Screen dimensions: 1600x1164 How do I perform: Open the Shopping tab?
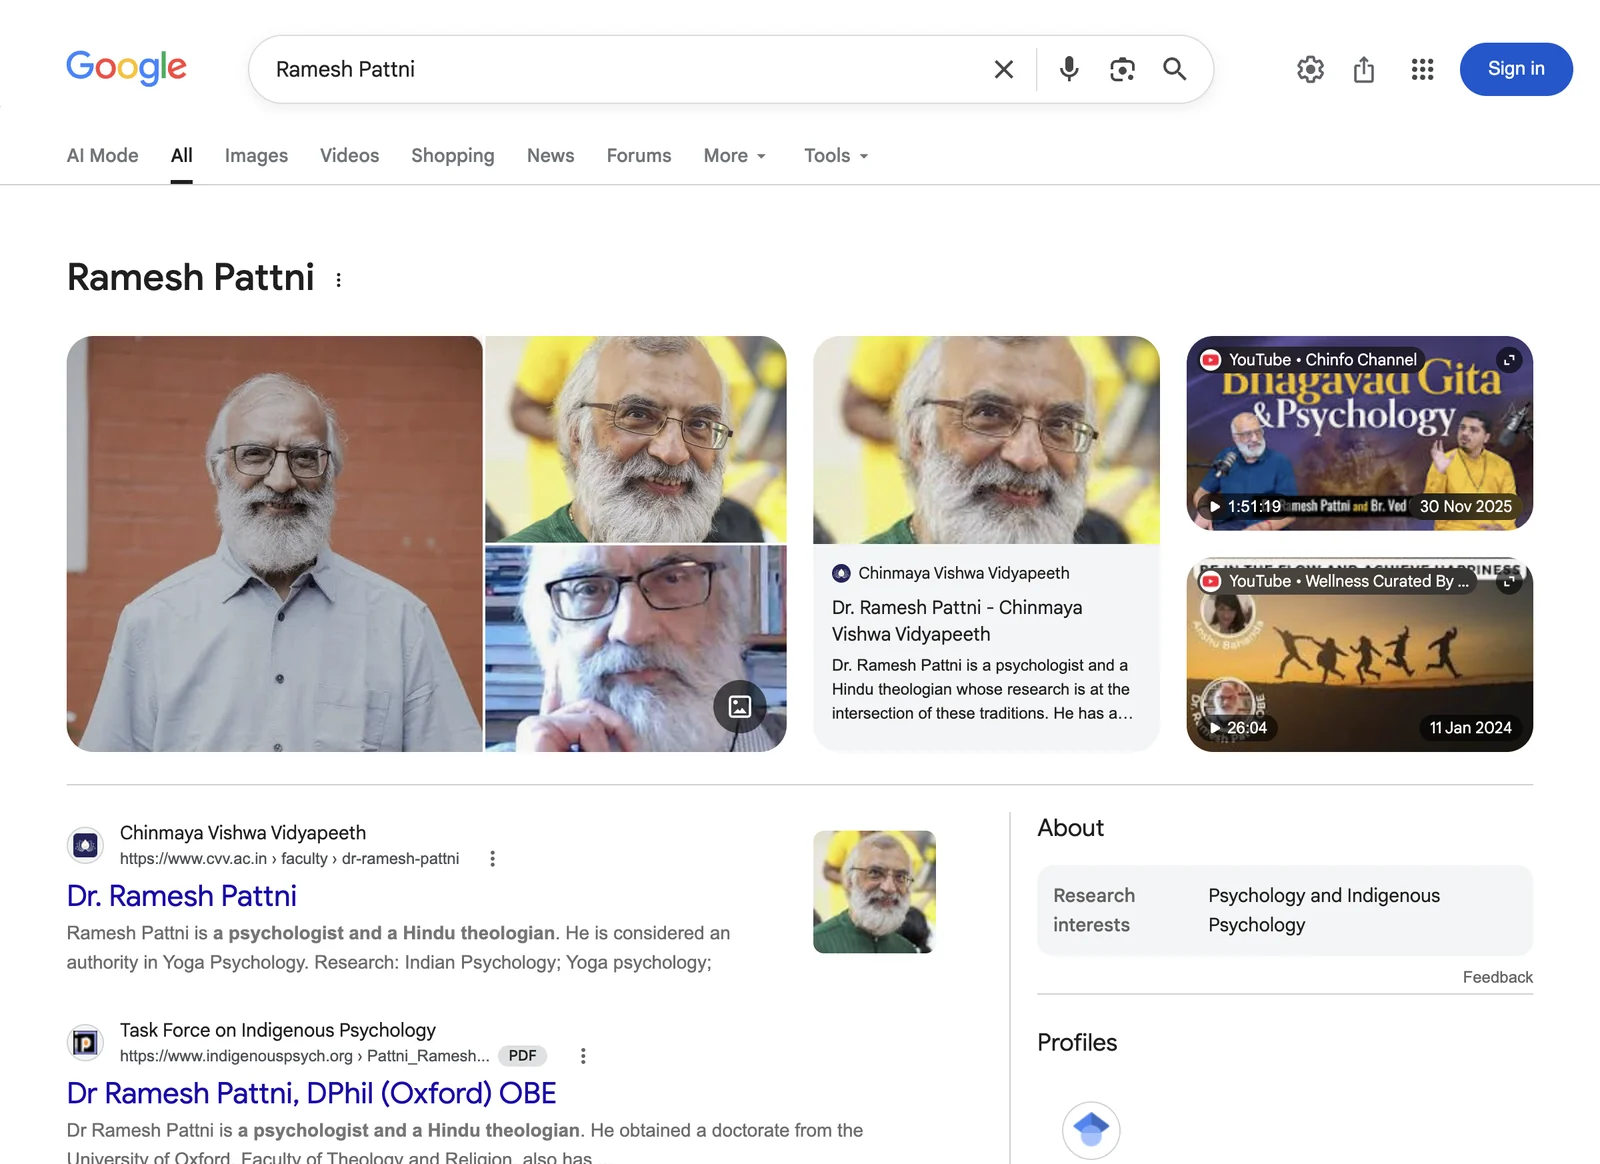click(453, 155)
